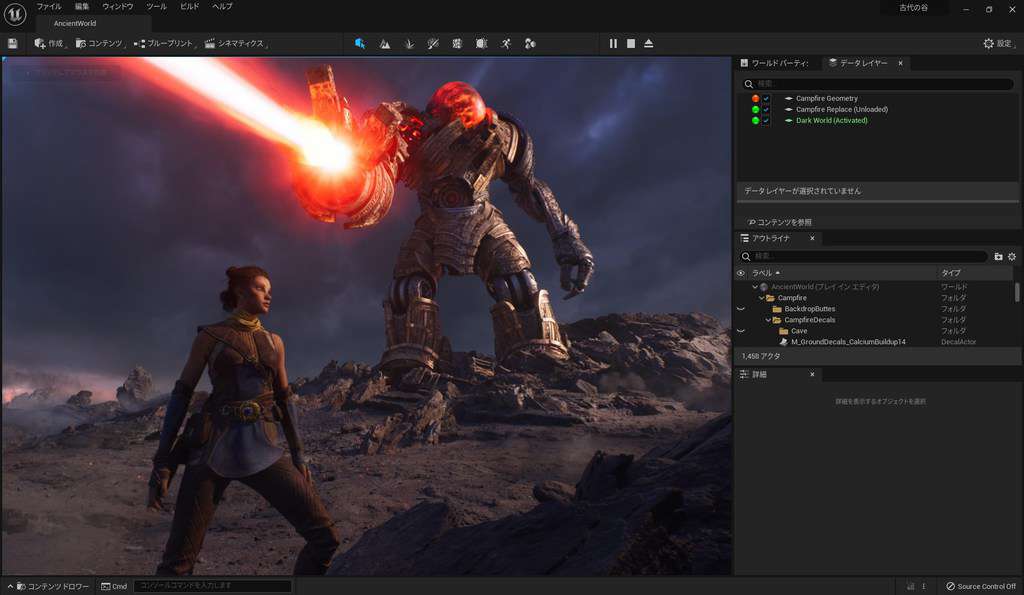Activate the Select mode icon

click(x=360, y=44)
